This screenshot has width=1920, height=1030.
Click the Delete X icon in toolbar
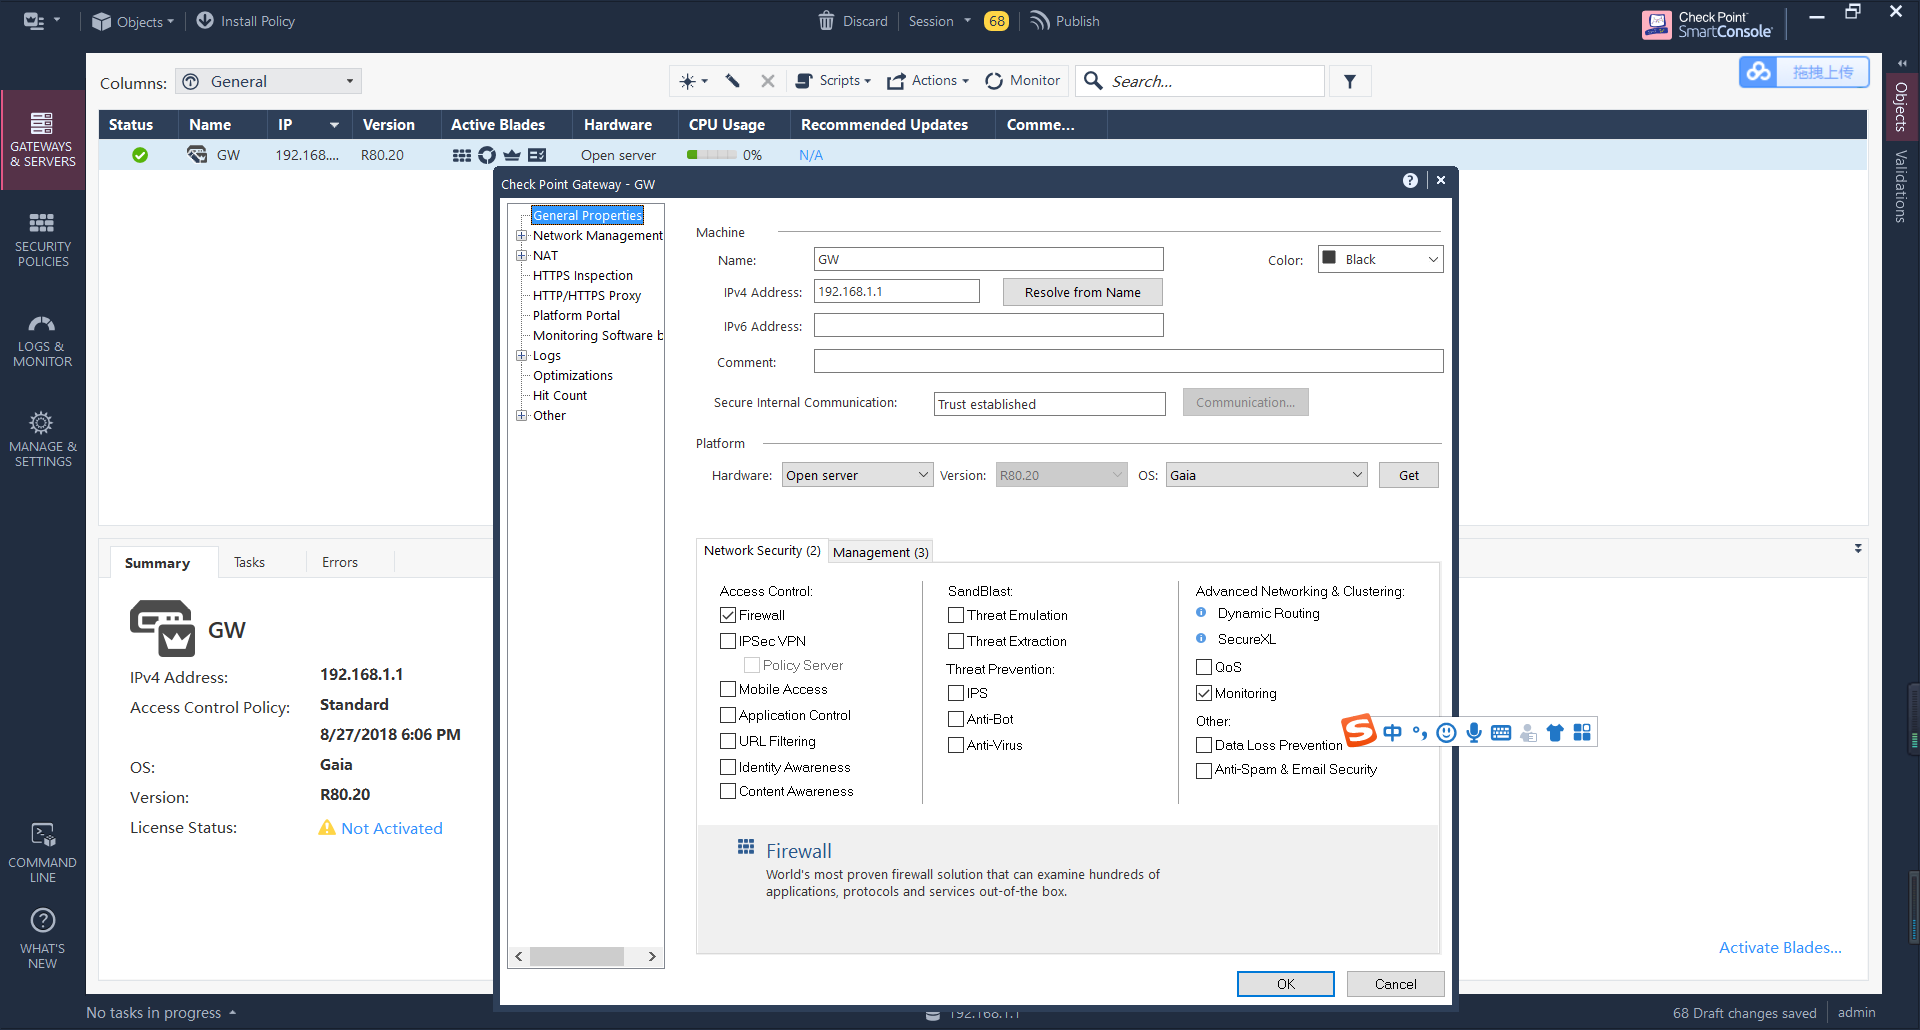[x=767, y=81]
